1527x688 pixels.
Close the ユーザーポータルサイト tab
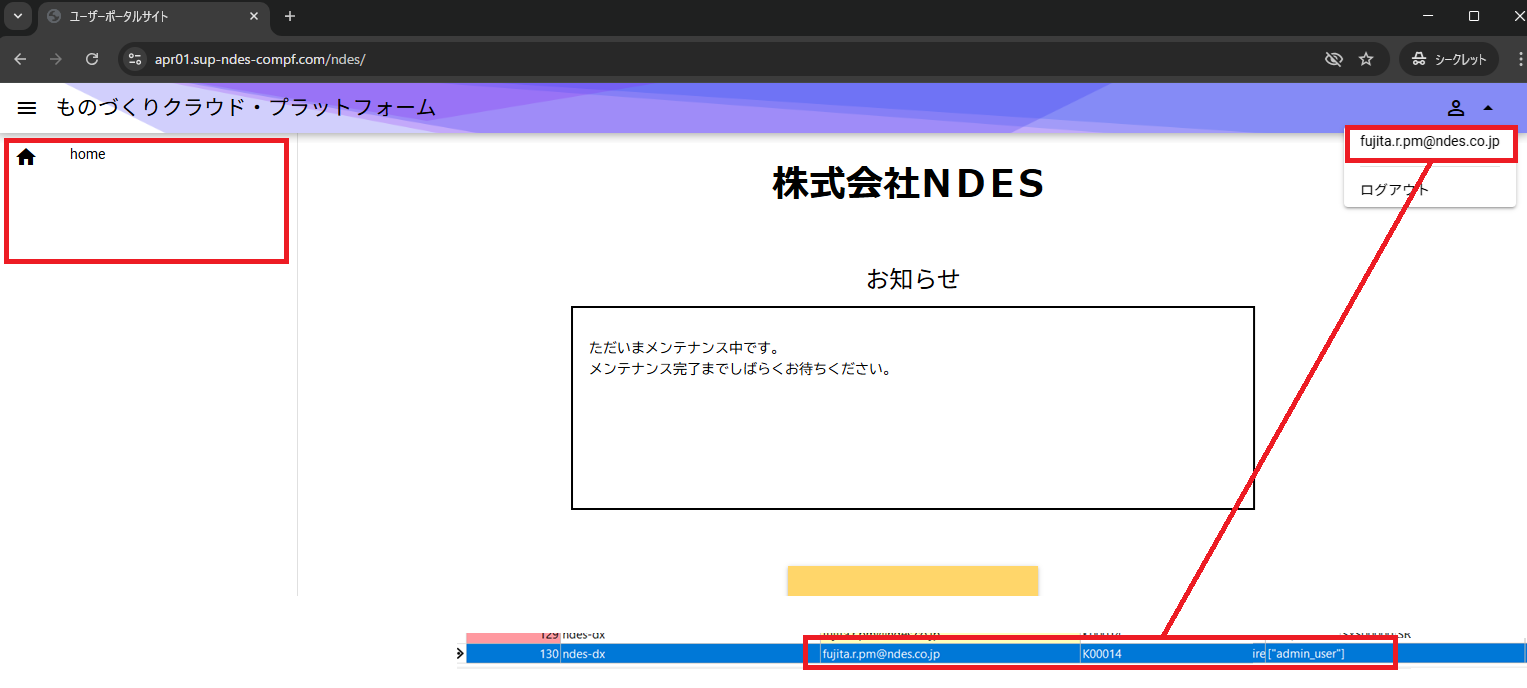click(254, 16)
